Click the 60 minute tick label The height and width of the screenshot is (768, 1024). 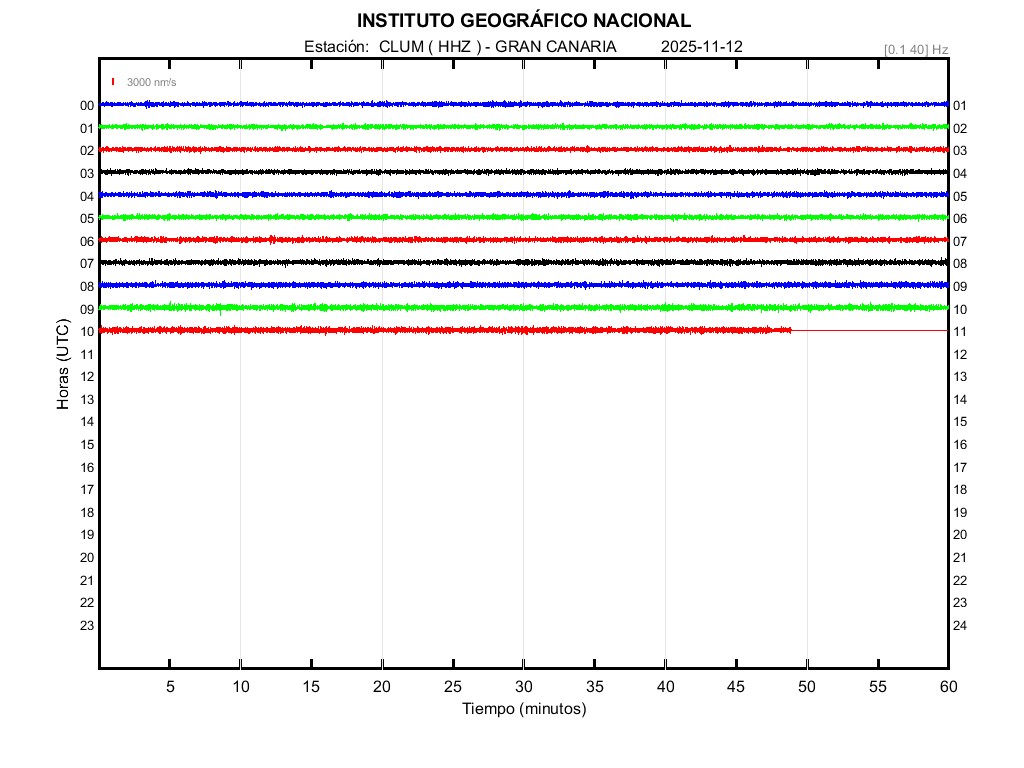pos(947,687)
